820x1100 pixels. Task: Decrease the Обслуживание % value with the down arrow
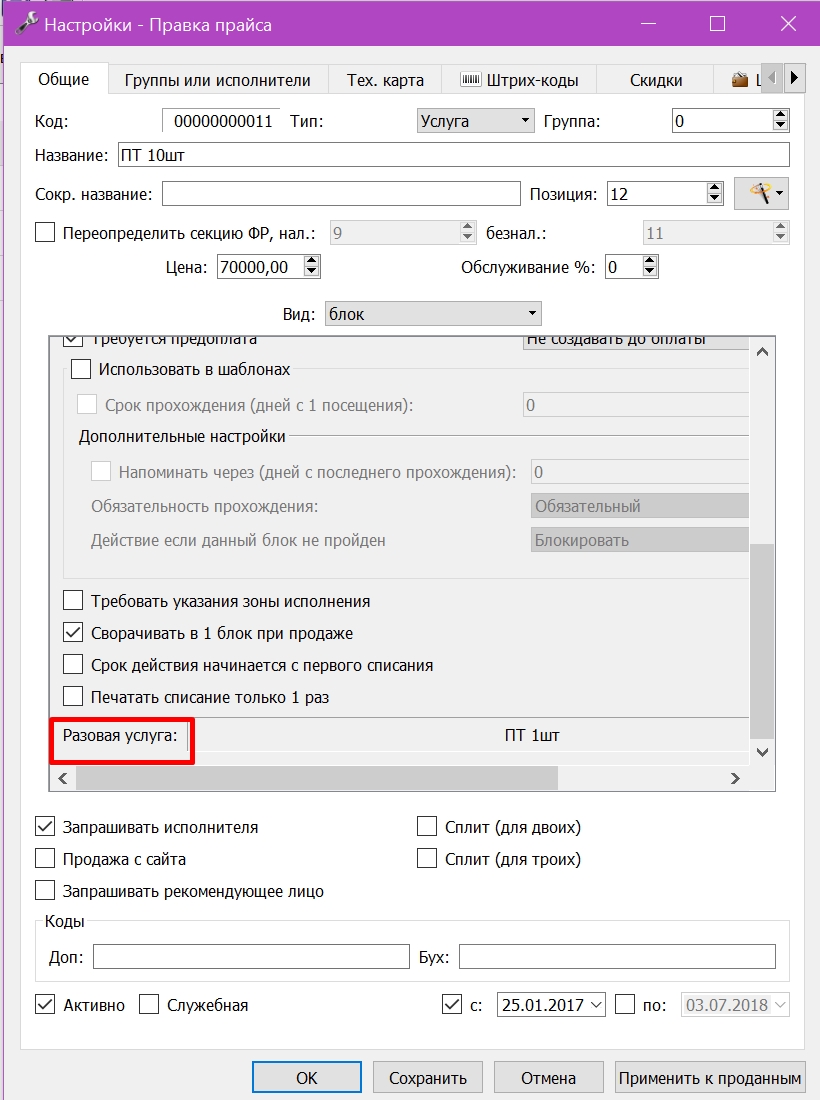pos(650,272)
